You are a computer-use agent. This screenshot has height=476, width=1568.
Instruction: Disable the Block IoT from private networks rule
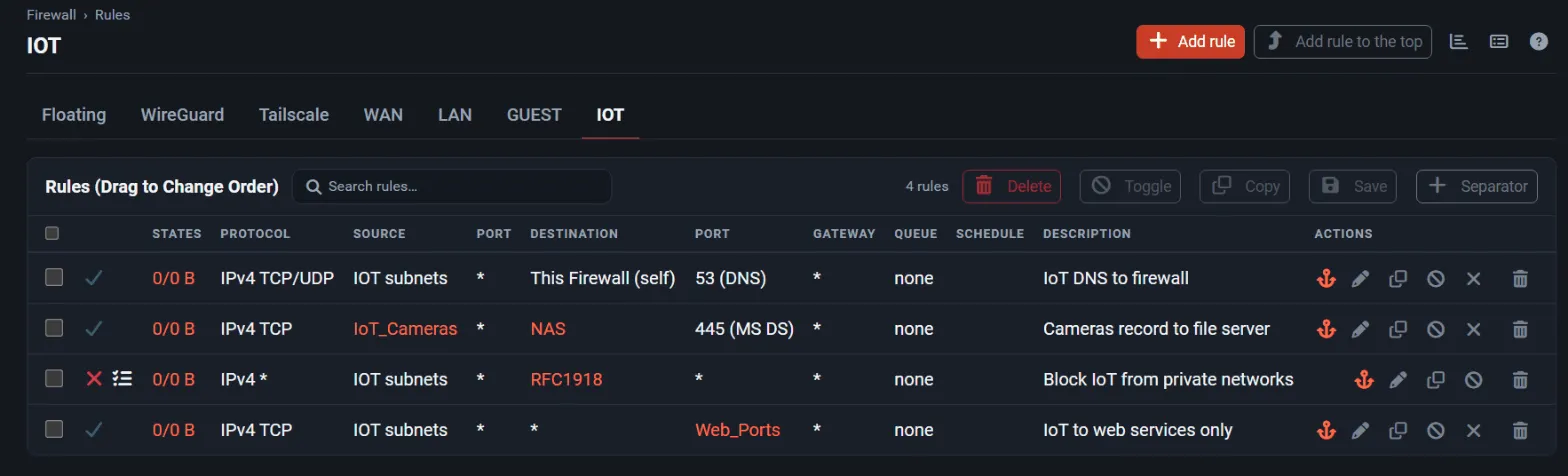1473,380
